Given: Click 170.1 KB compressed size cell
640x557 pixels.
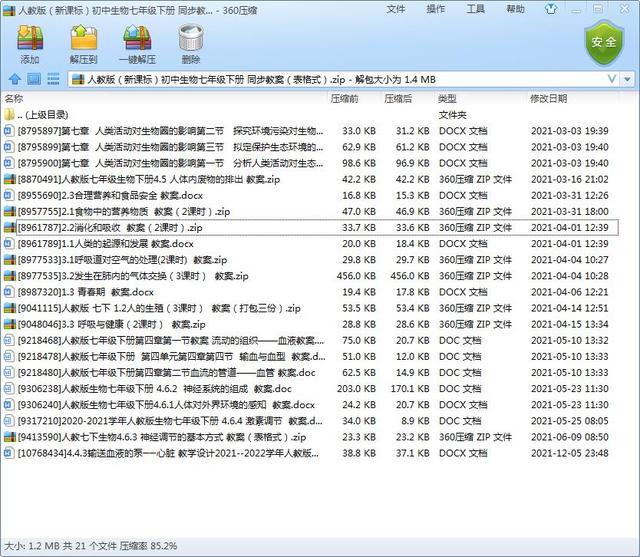Looking at the screenshot, I should tap(410, 388).
